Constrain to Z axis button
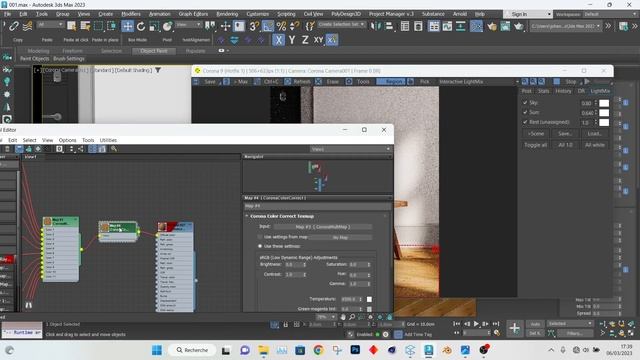Image resolution: width=640 pixels, height=360 pixels. pos(305,40)
